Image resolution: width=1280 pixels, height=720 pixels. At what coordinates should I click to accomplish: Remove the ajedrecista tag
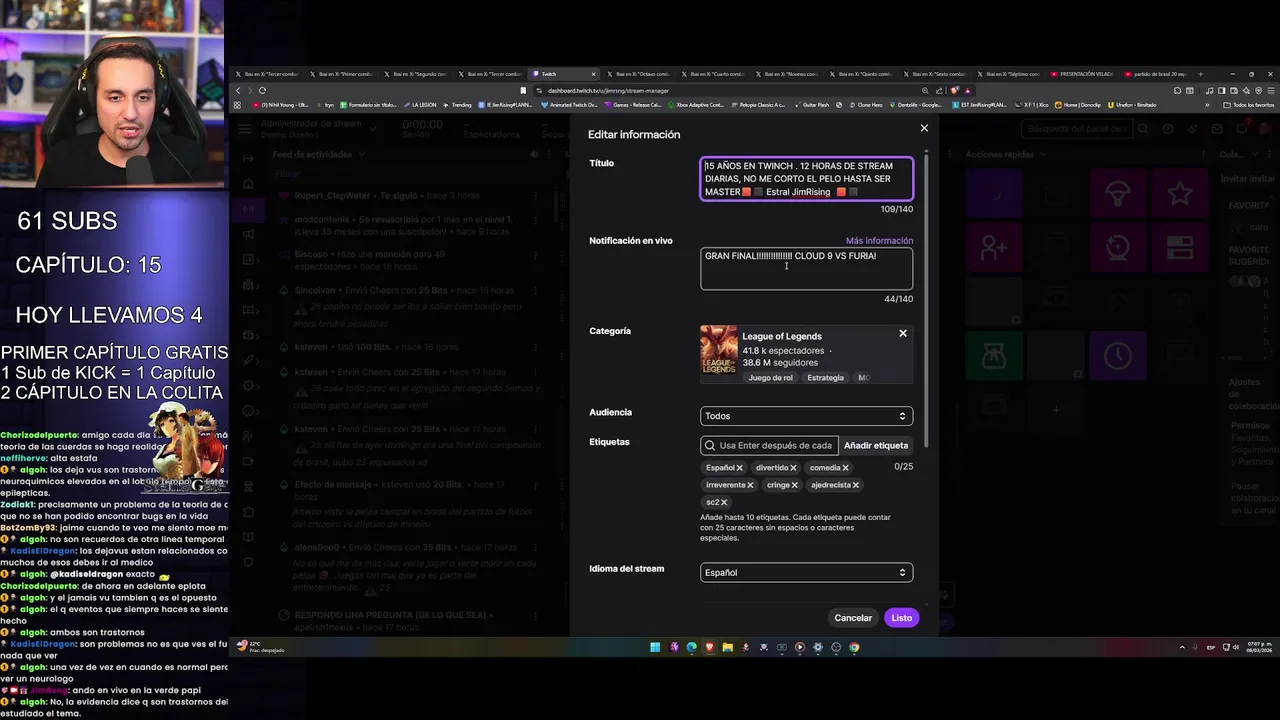(856, 485)
